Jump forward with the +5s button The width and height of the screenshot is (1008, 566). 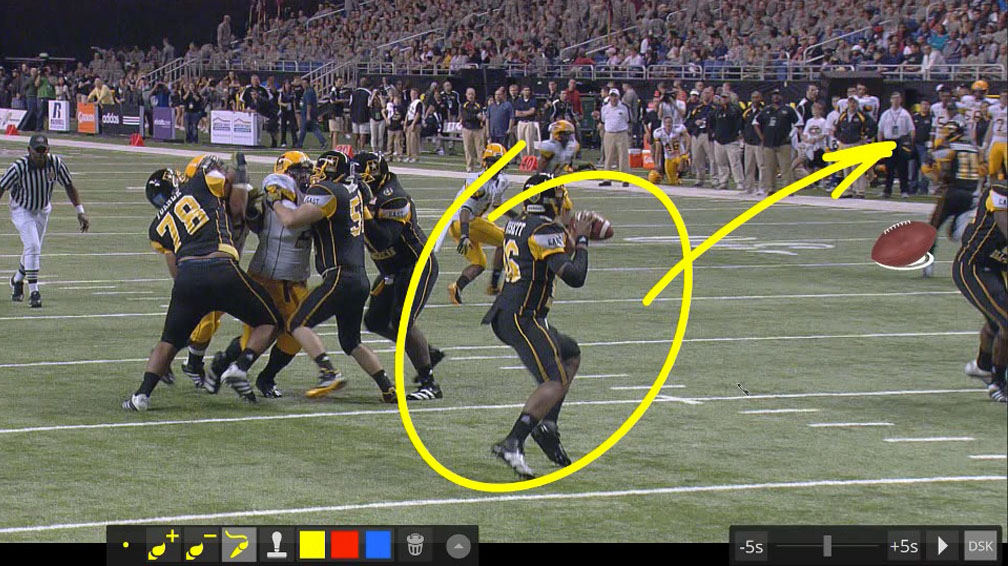point(903,546)
